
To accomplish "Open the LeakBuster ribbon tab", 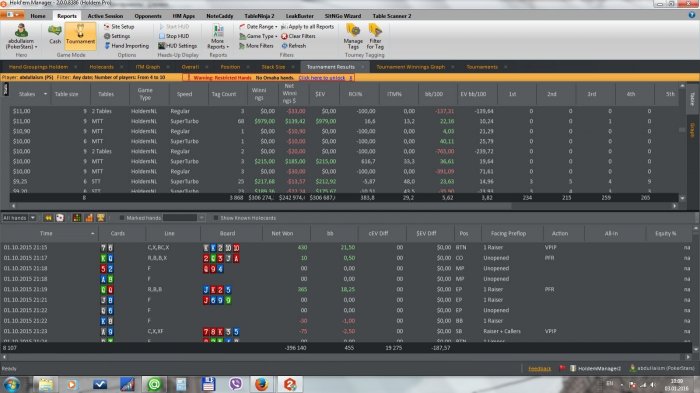I will pyautogui.click(x=299, y=16).
